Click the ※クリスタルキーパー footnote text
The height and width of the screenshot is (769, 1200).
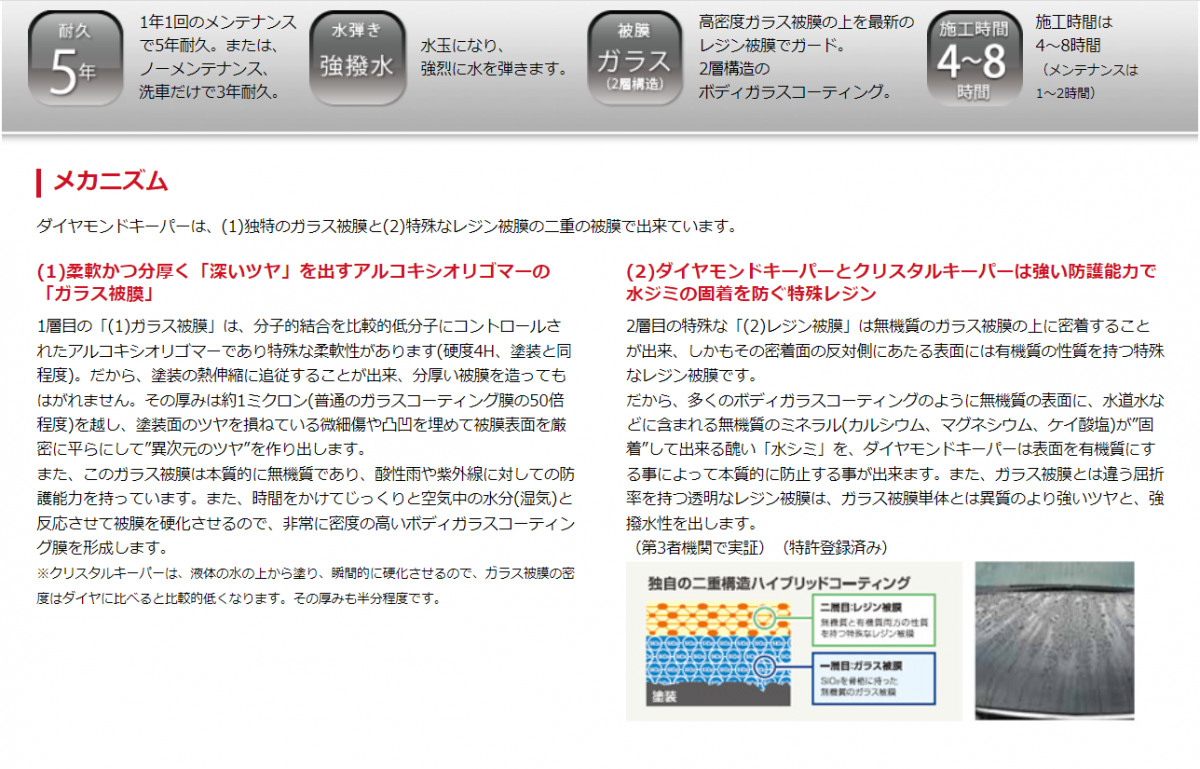click(305, 585)
